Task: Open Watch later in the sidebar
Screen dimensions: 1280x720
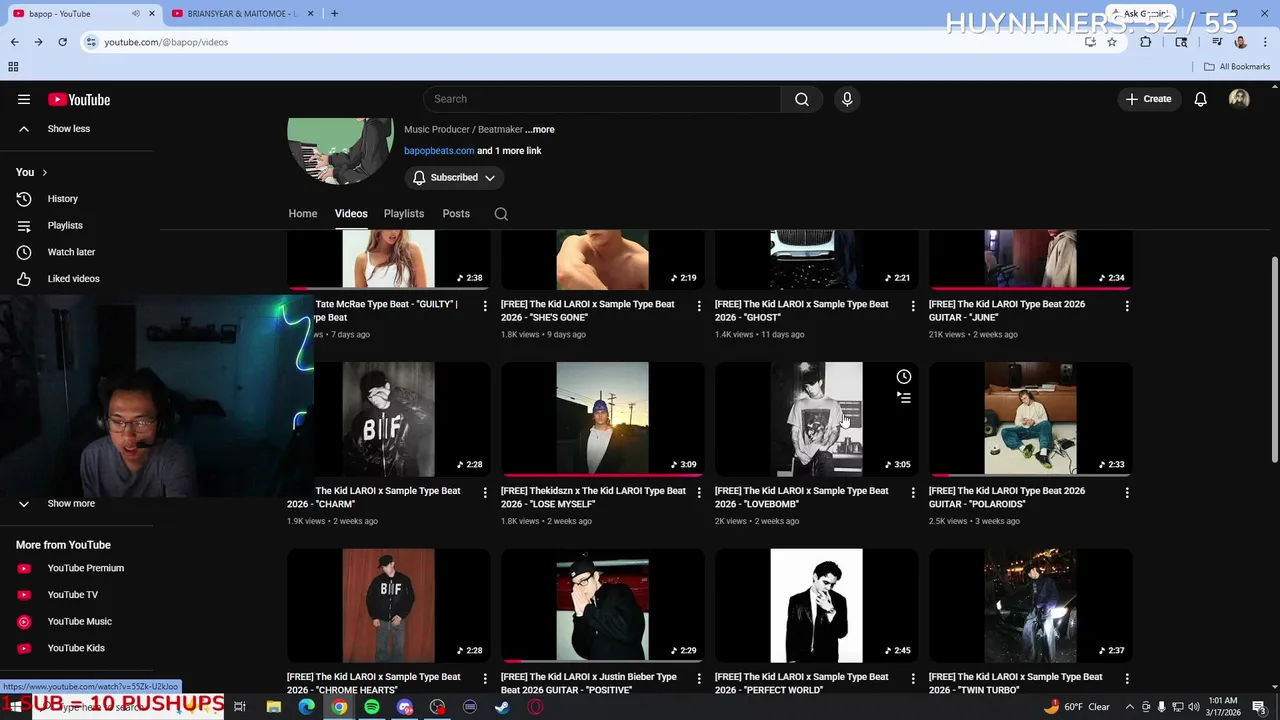Action: (x=71, y=252)
